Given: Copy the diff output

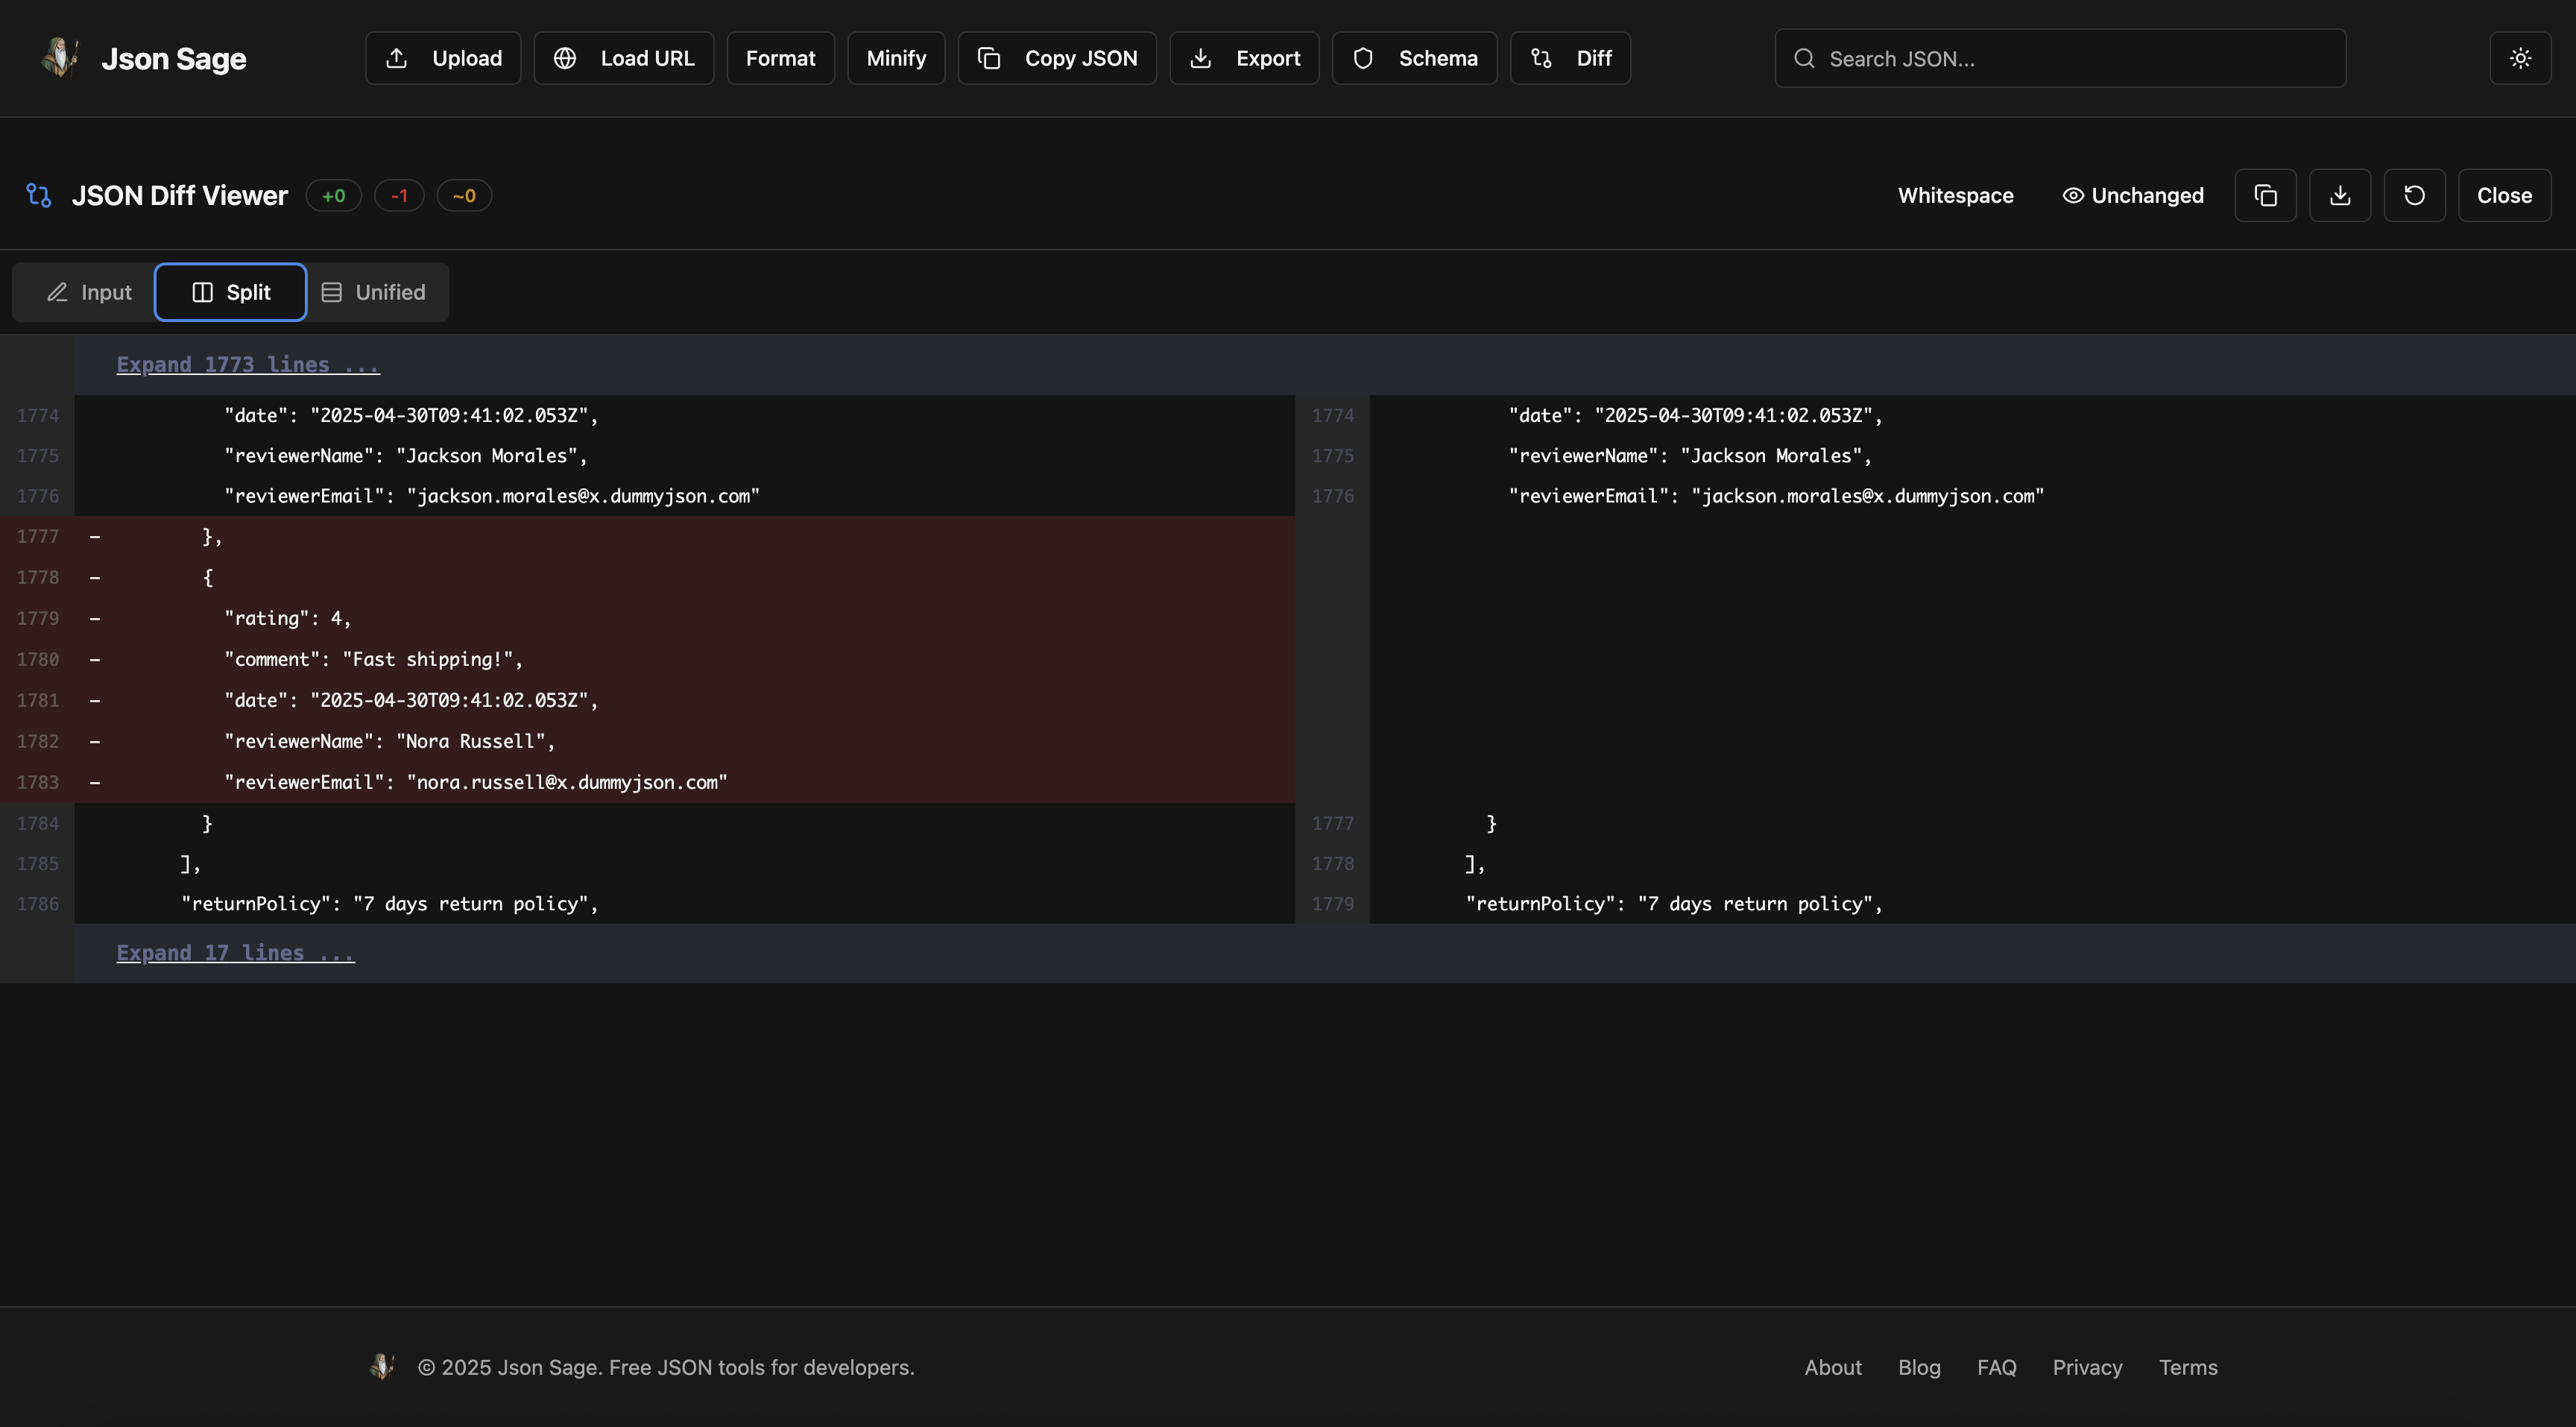Looking at the screenshot, I should tap(2265, 195).
